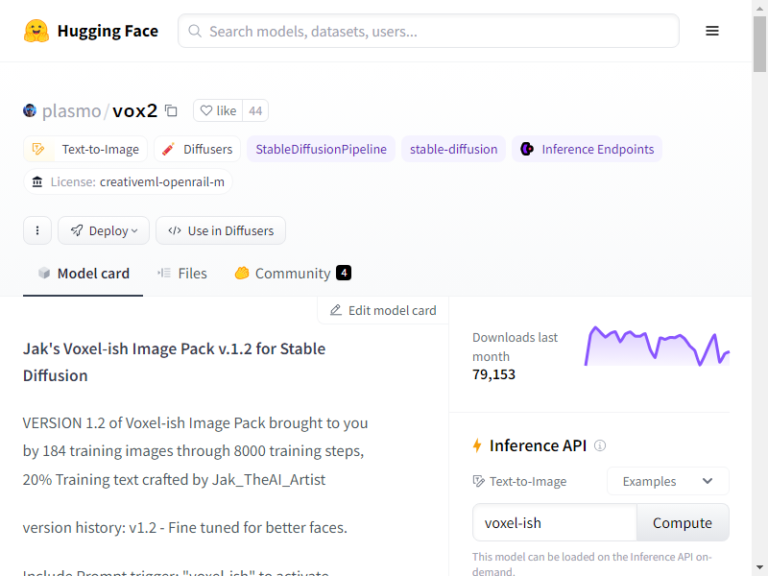Open the hamburger navigation menu

pyautogui.click(x=712, y=31)
